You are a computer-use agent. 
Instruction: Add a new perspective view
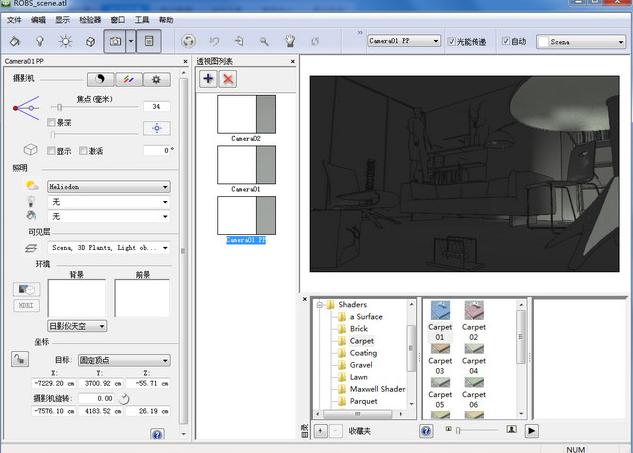(x=208, y=78)
